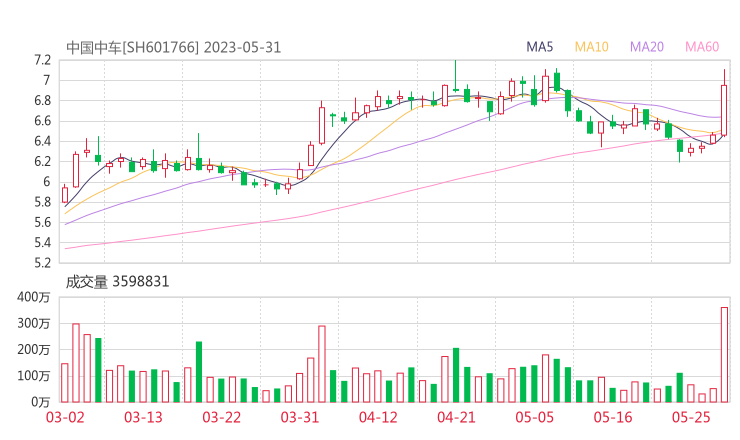Image resolution: width=740 pixels, height=440 pixels.
Task: Click the MA5 legend label
Action: pyautogui.click(x=539, y=47)
